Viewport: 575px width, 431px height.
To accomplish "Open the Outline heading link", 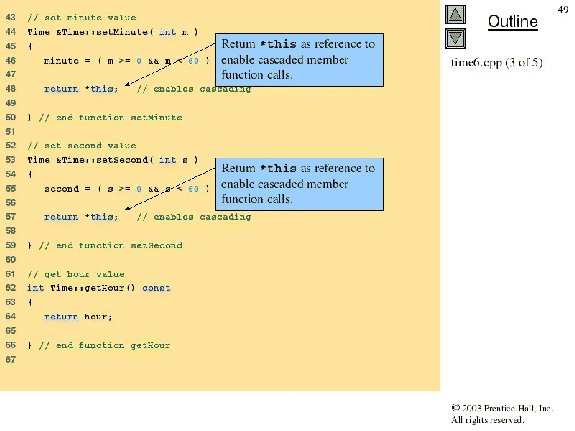I will [513, 22].
